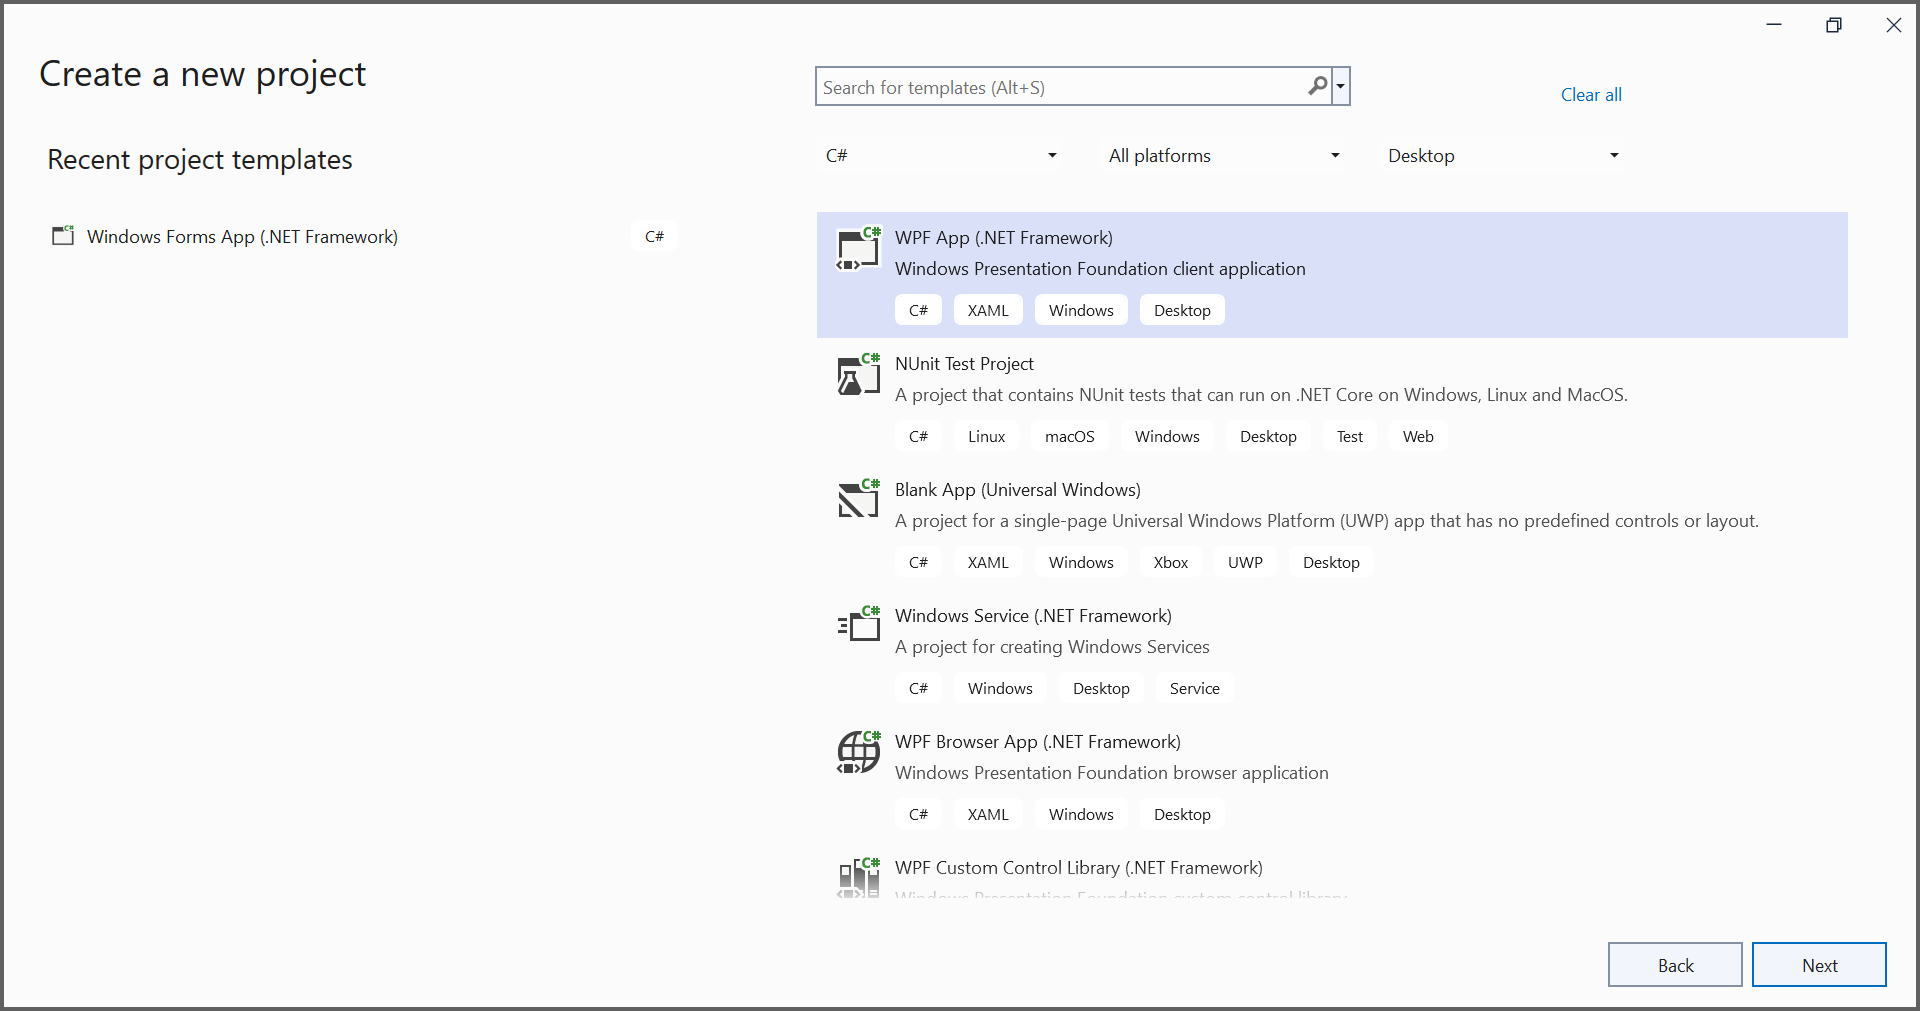Image resolution: width=1920 pixels, height=1011 pixels.
Task: Select the WPF App (.NET Framework) title
Action: [1003, 238]
